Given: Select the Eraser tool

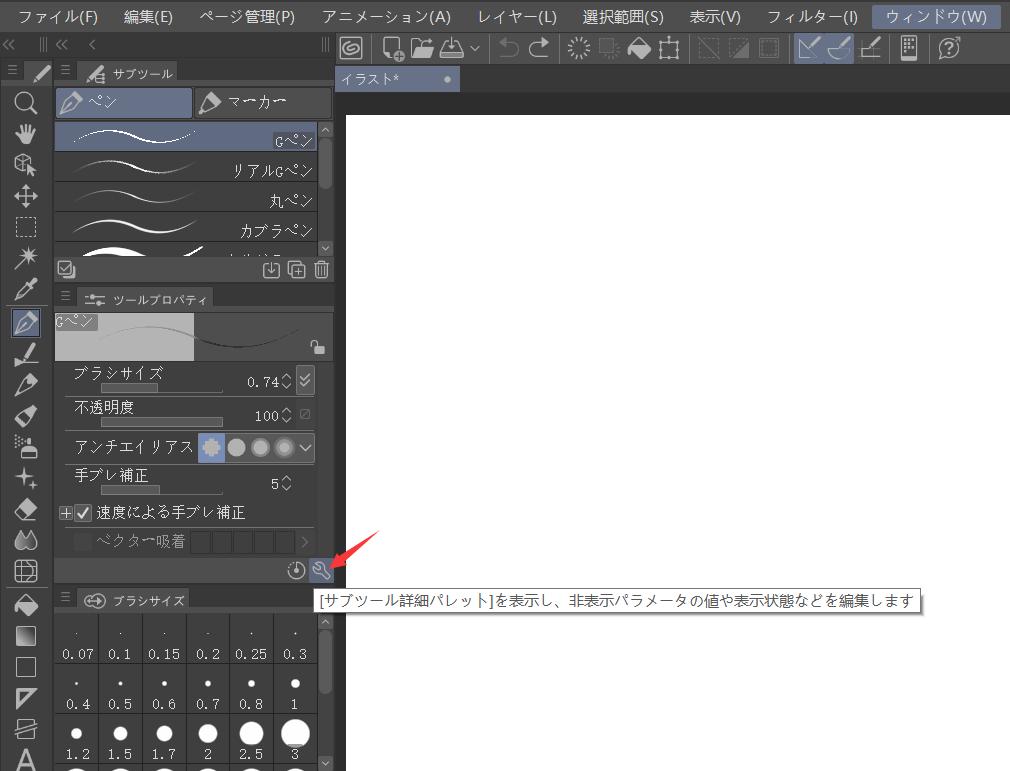Looking at the screenshot, I should pos(26,509).
